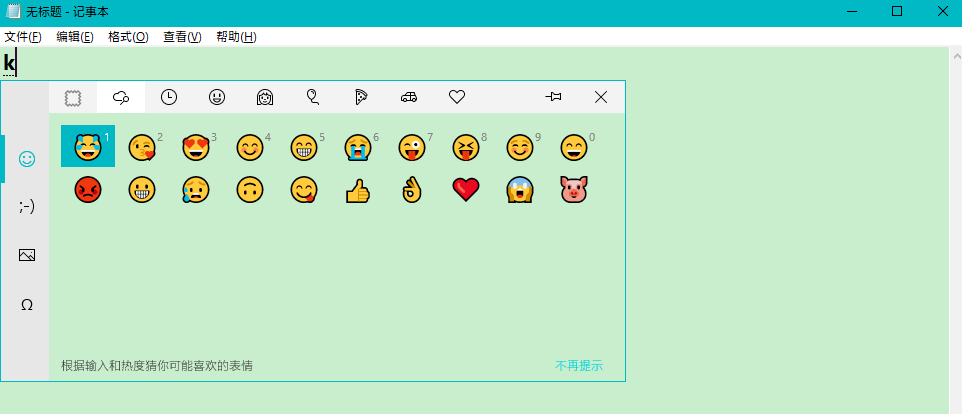
Task: Open the 格式(O) menu
Action: [128, 37]
